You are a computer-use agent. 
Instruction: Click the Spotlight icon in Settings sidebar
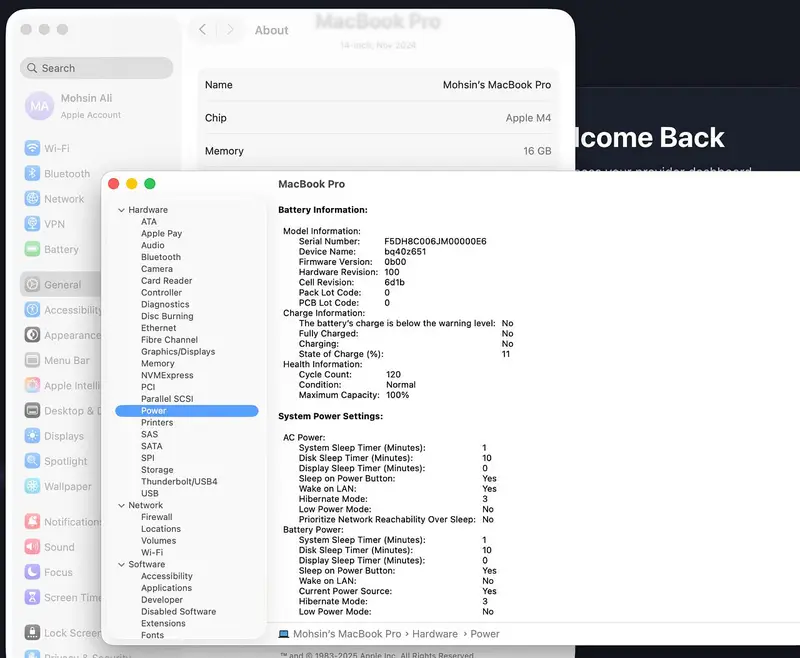pyautogui.click(x=33, y=461)
